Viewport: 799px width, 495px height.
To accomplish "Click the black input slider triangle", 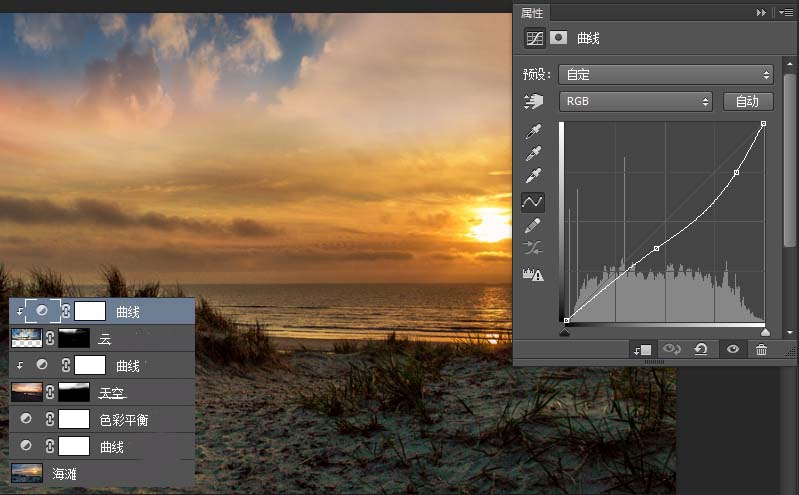I will coord(564,332).
